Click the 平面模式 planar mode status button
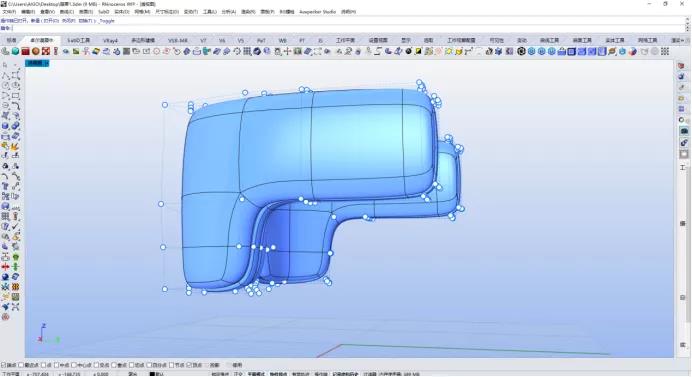The width and height of the screenshot is (692, 377). [256, 374]
